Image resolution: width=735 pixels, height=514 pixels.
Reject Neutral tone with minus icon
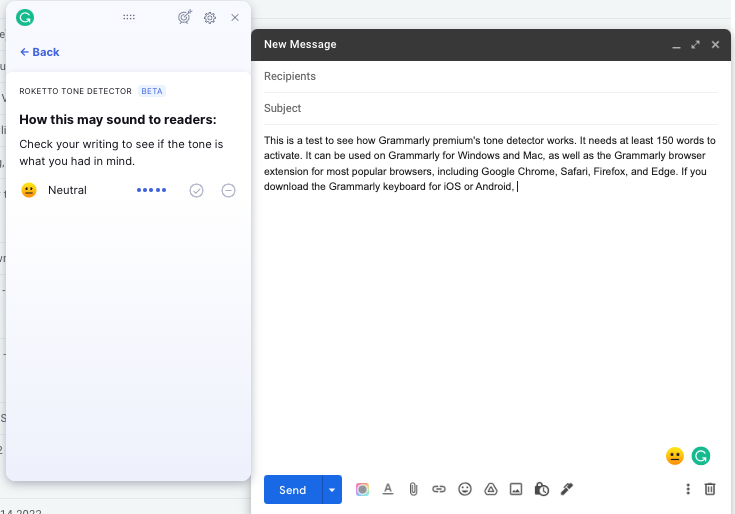(x=228, y=190)
